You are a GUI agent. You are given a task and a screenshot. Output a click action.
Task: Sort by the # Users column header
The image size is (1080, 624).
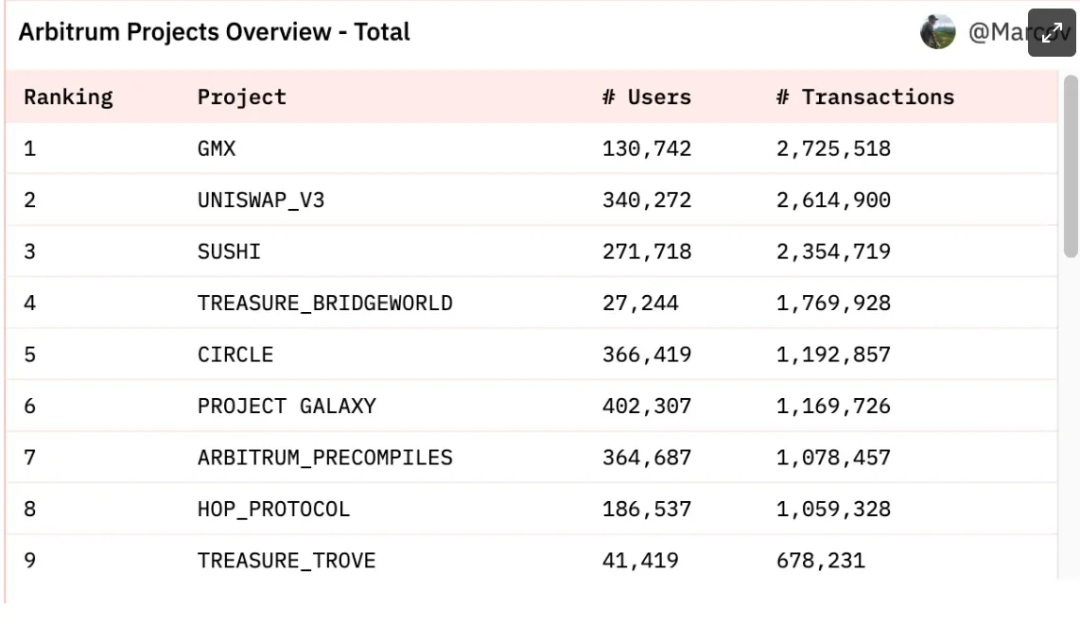(646, 97)
